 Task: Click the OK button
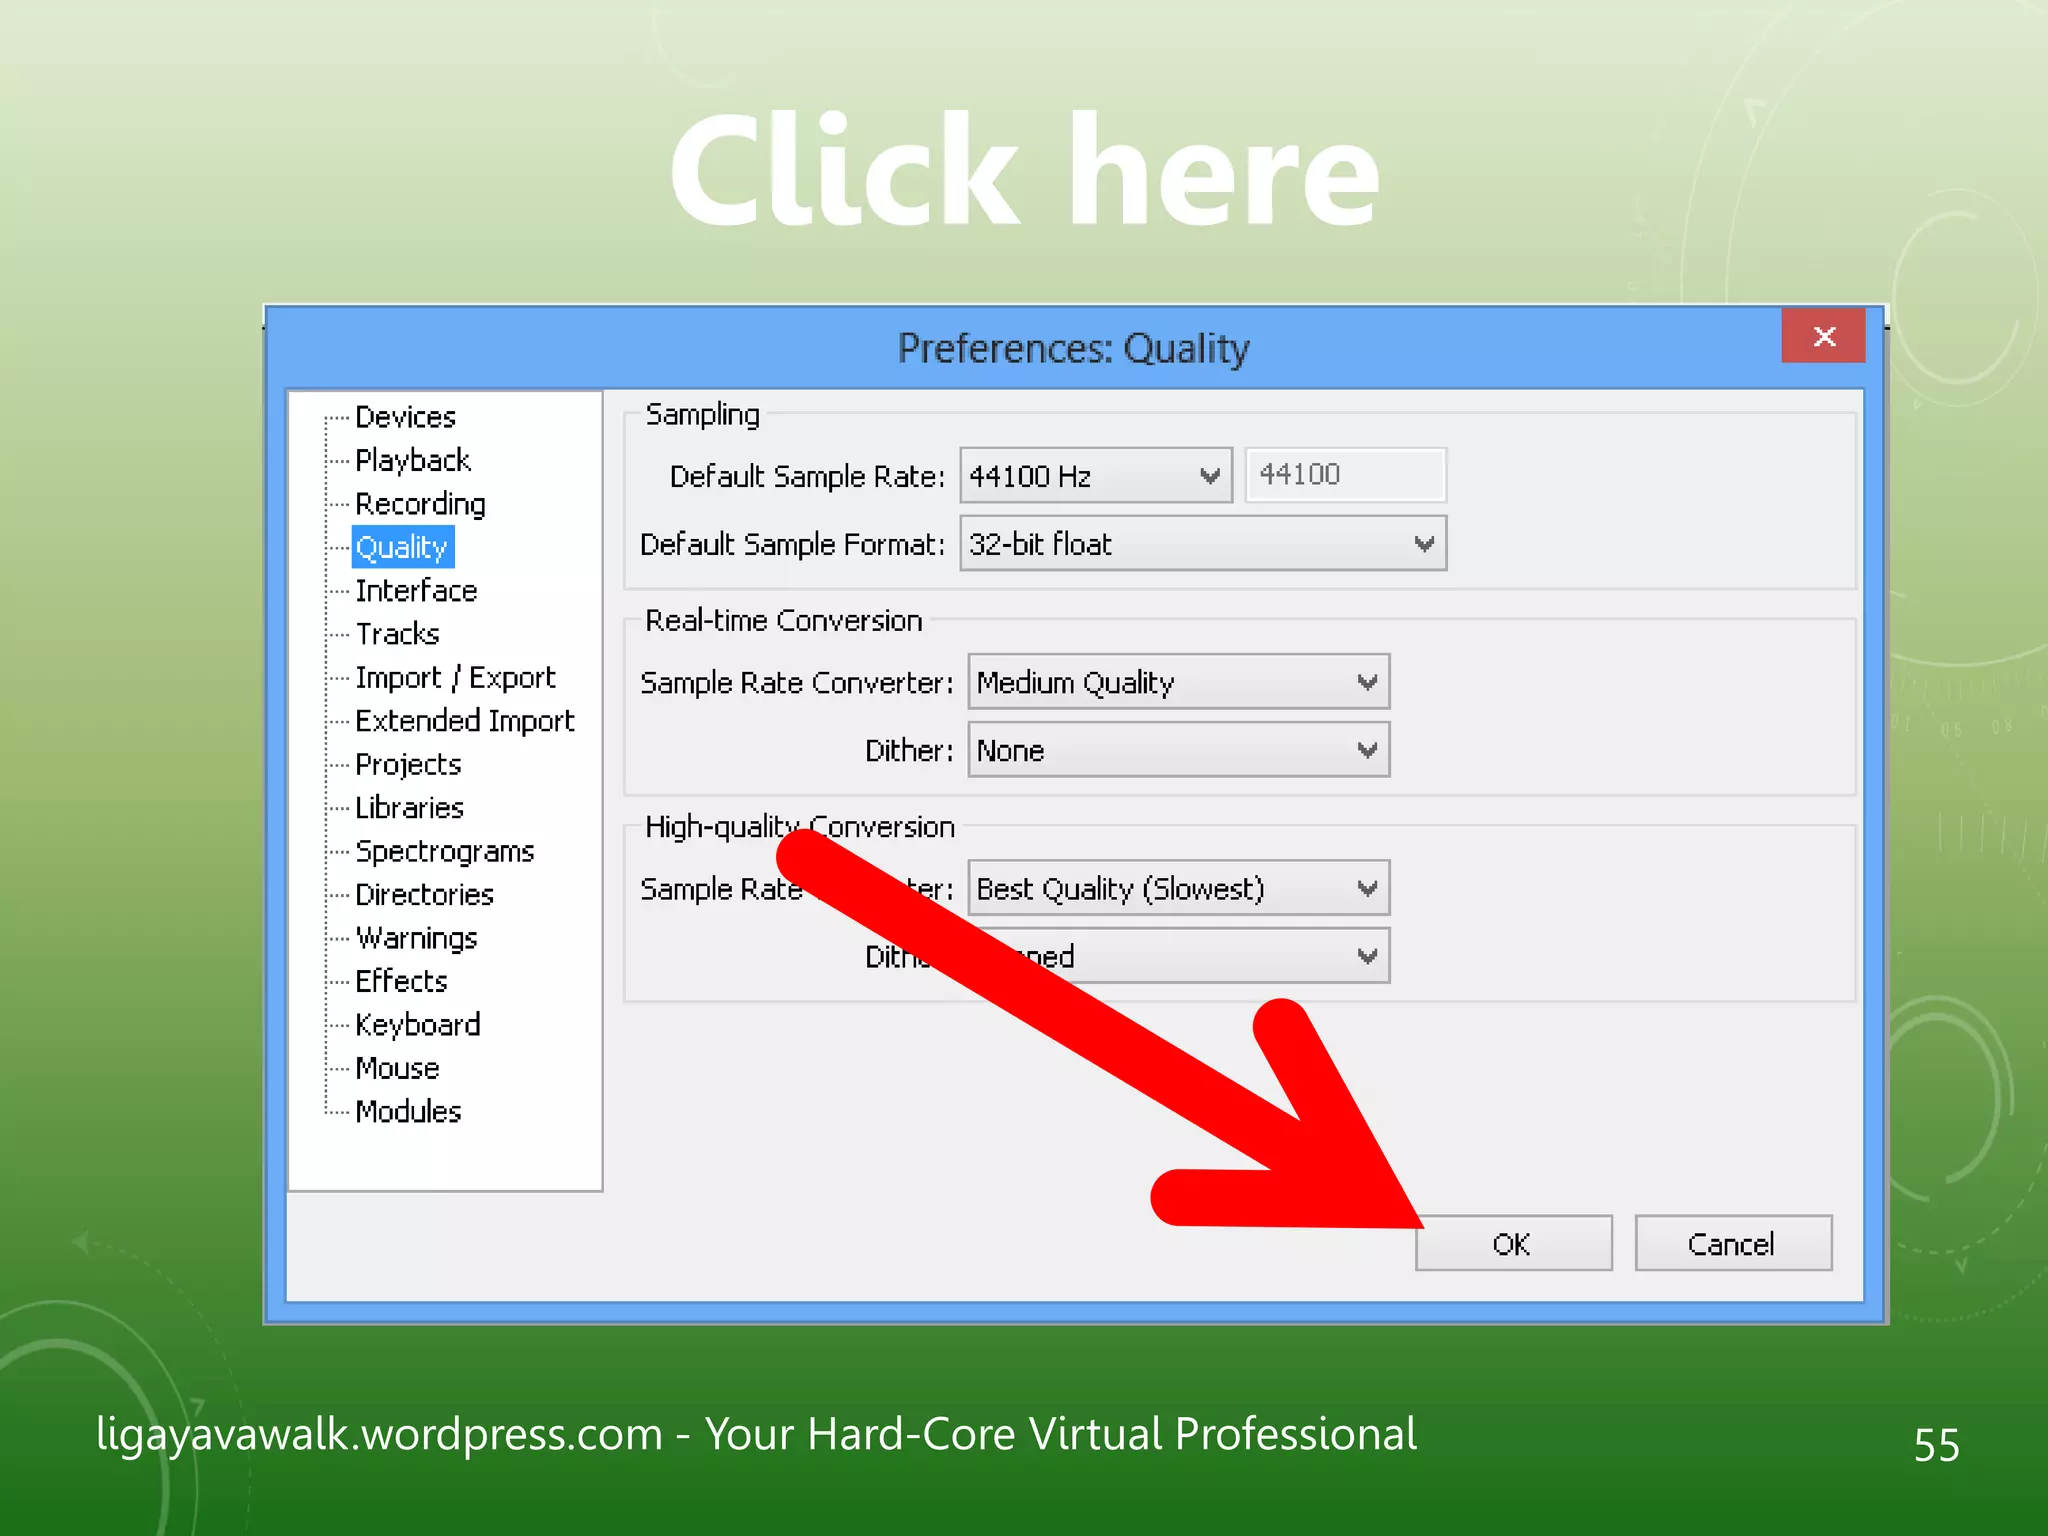(1512, 1244)
